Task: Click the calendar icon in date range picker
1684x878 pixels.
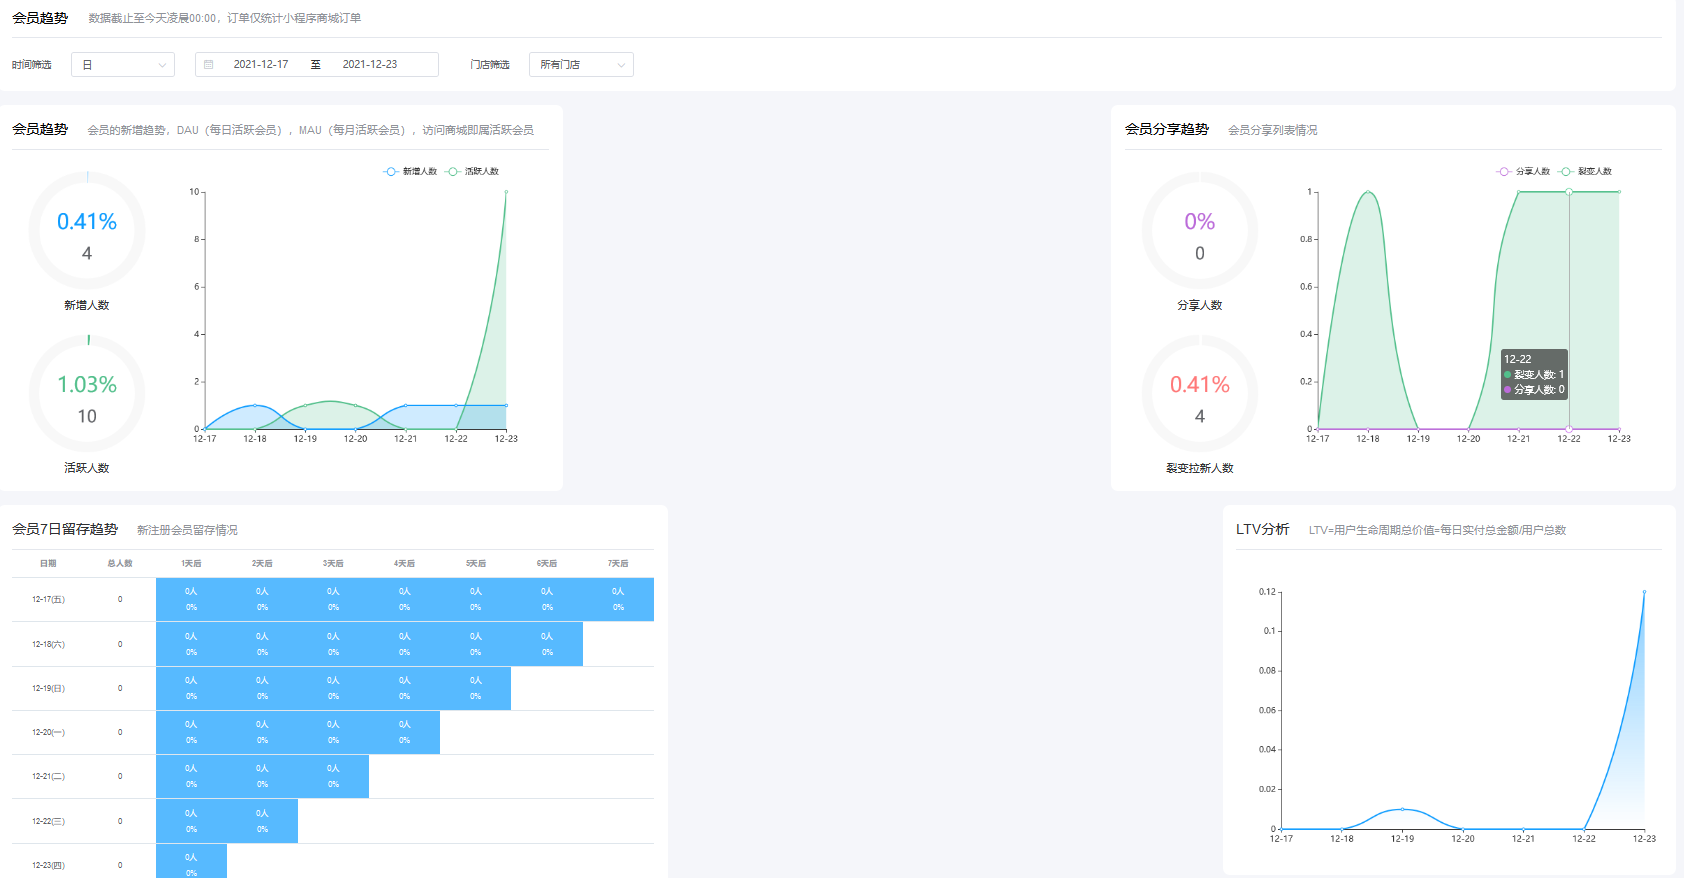Action: [x=209, y=65]
